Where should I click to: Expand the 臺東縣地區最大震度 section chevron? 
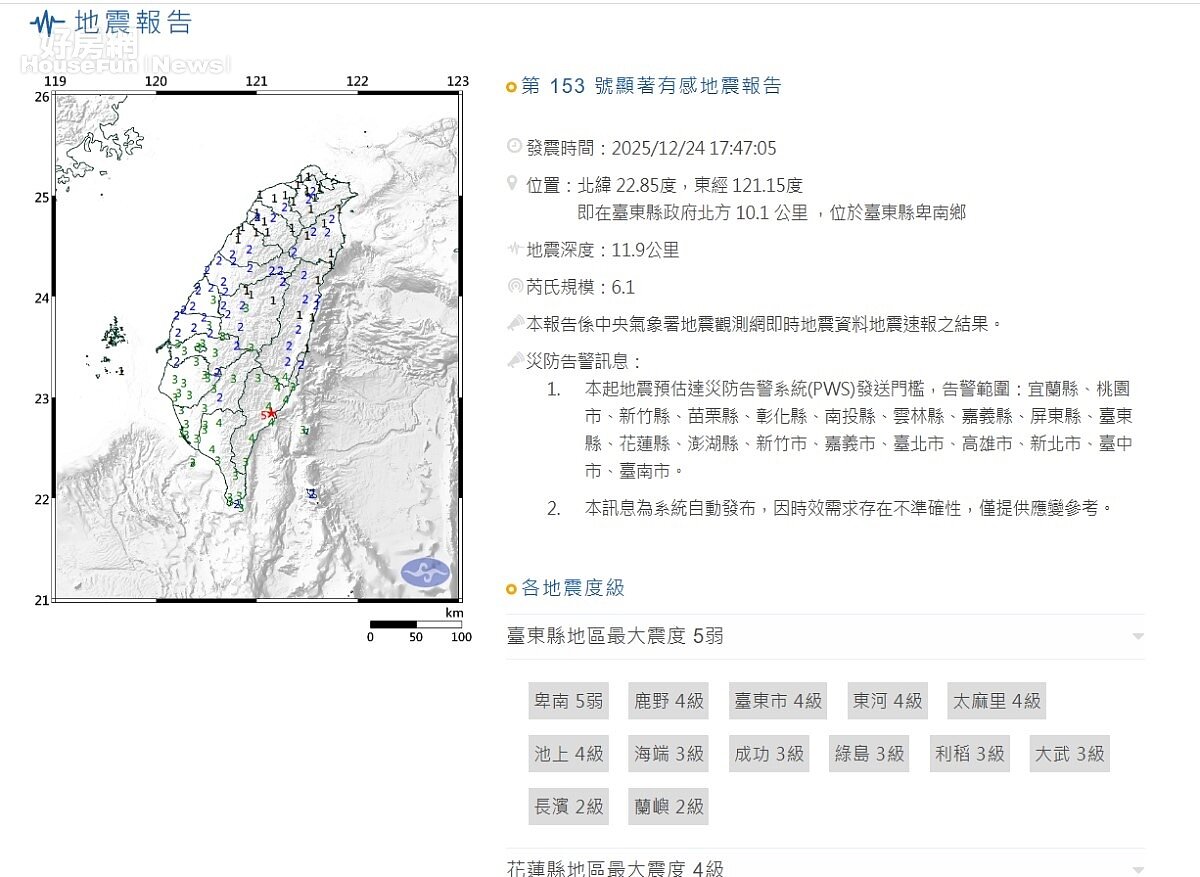(x=1138, y=637)
